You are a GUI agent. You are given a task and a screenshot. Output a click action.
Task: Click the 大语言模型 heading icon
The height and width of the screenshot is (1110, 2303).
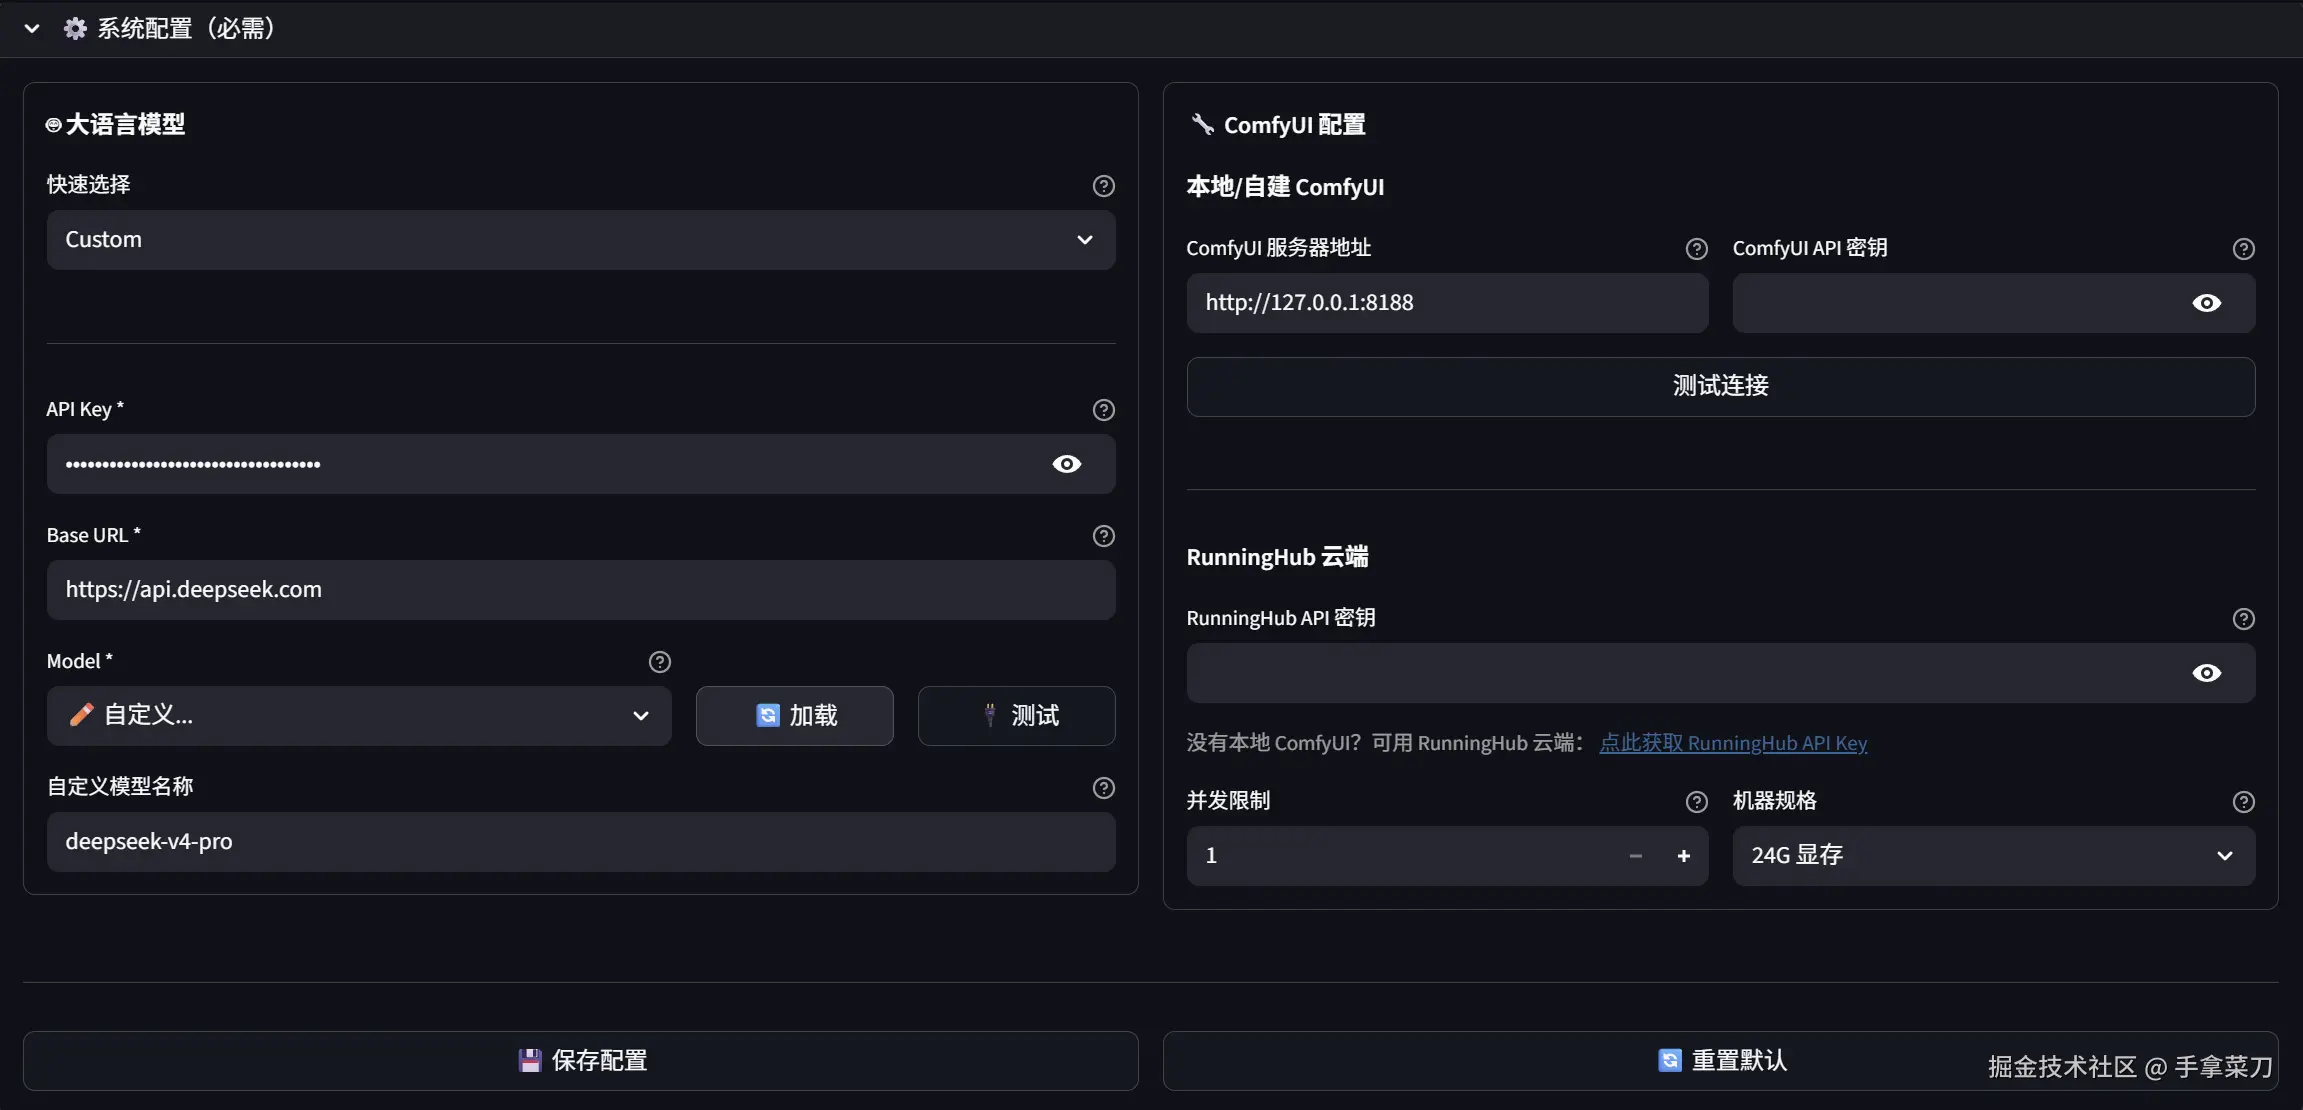[x=54, y=125]
